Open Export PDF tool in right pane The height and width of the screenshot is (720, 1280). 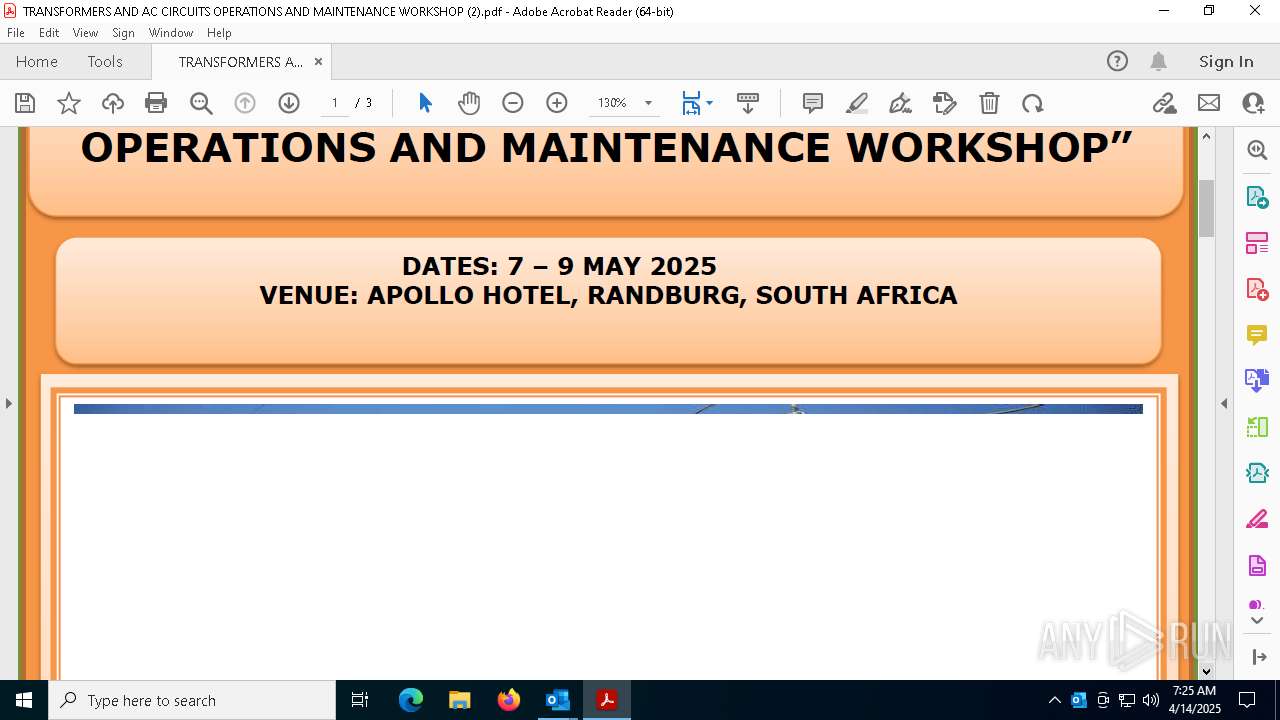click(1257, 197)
